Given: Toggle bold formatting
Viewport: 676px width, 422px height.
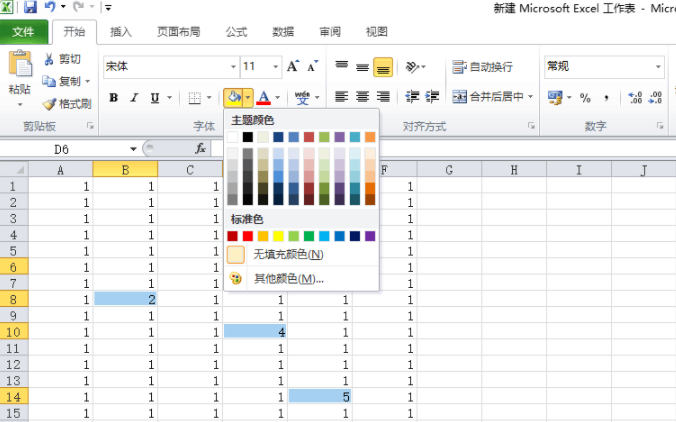Looking at the screenshot, I should tap(113, 98).
